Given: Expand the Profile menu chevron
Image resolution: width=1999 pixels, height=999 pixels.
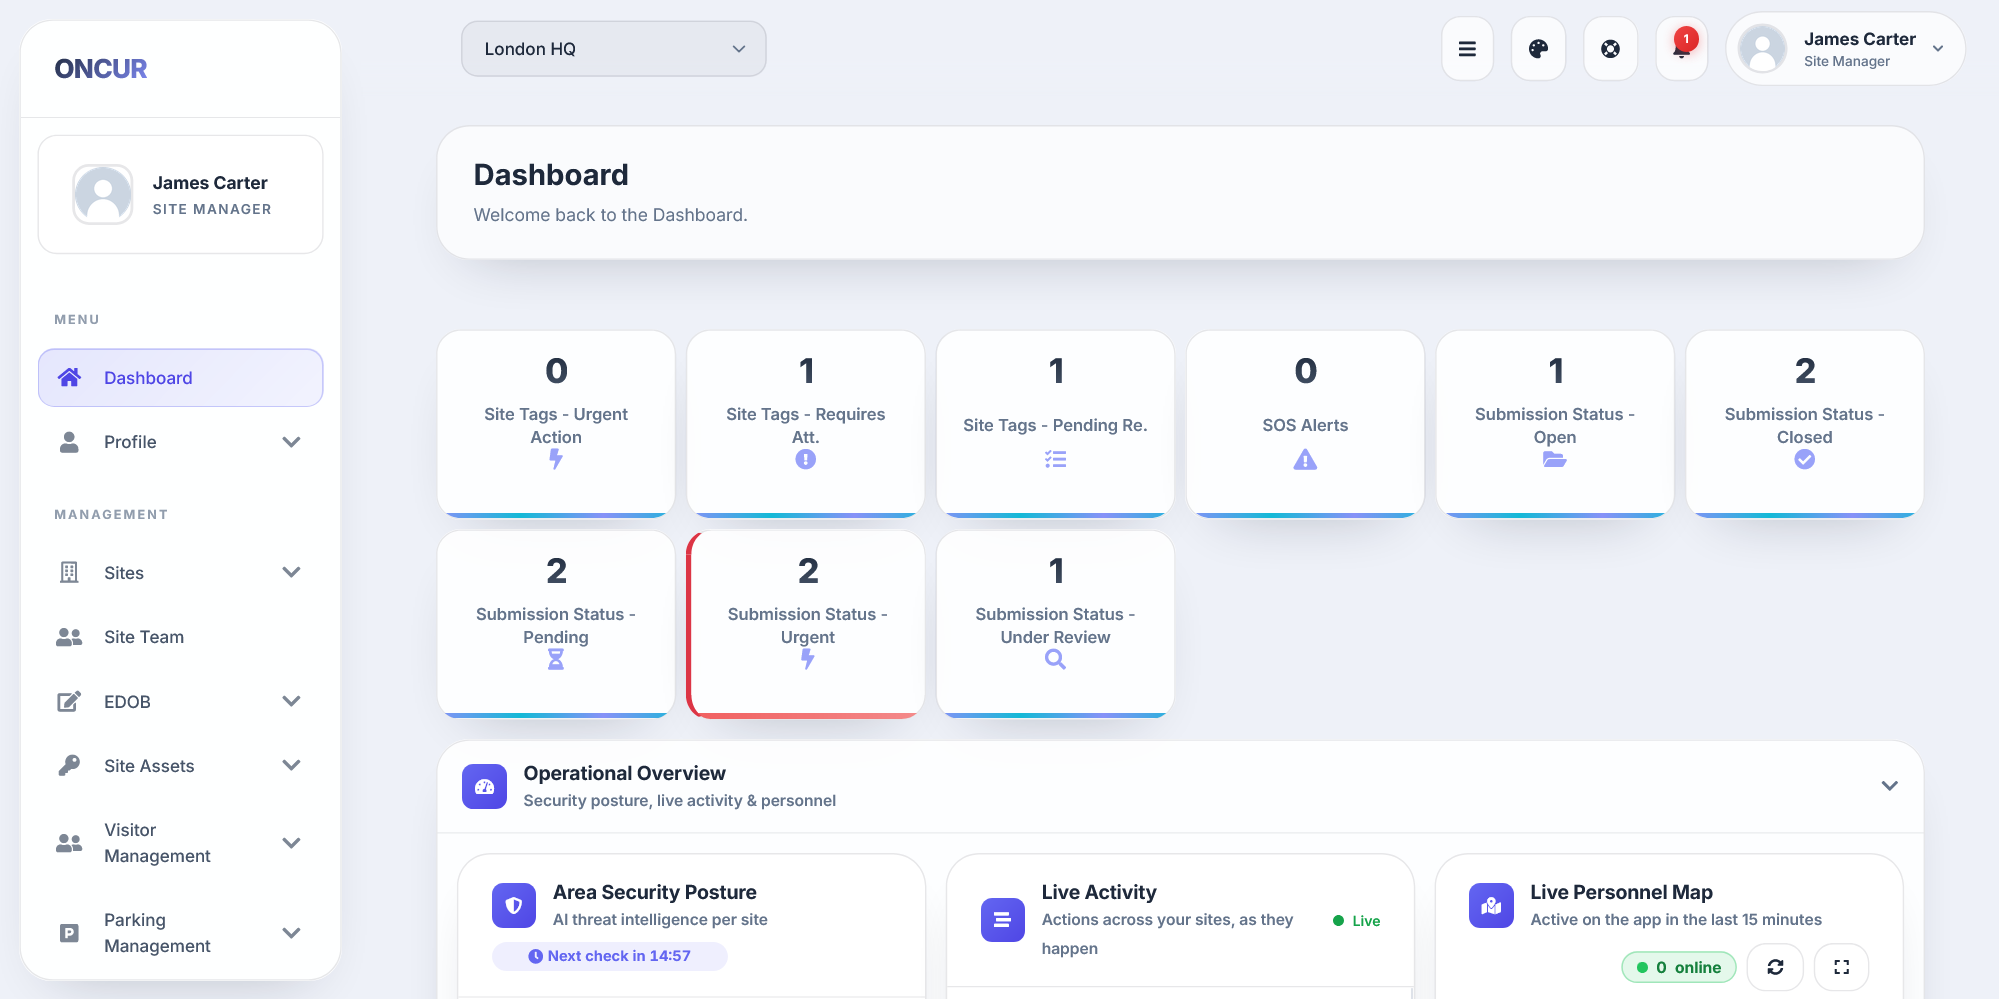Looking at the screenshot, I should pyautogui.click(x=291, y=442).
